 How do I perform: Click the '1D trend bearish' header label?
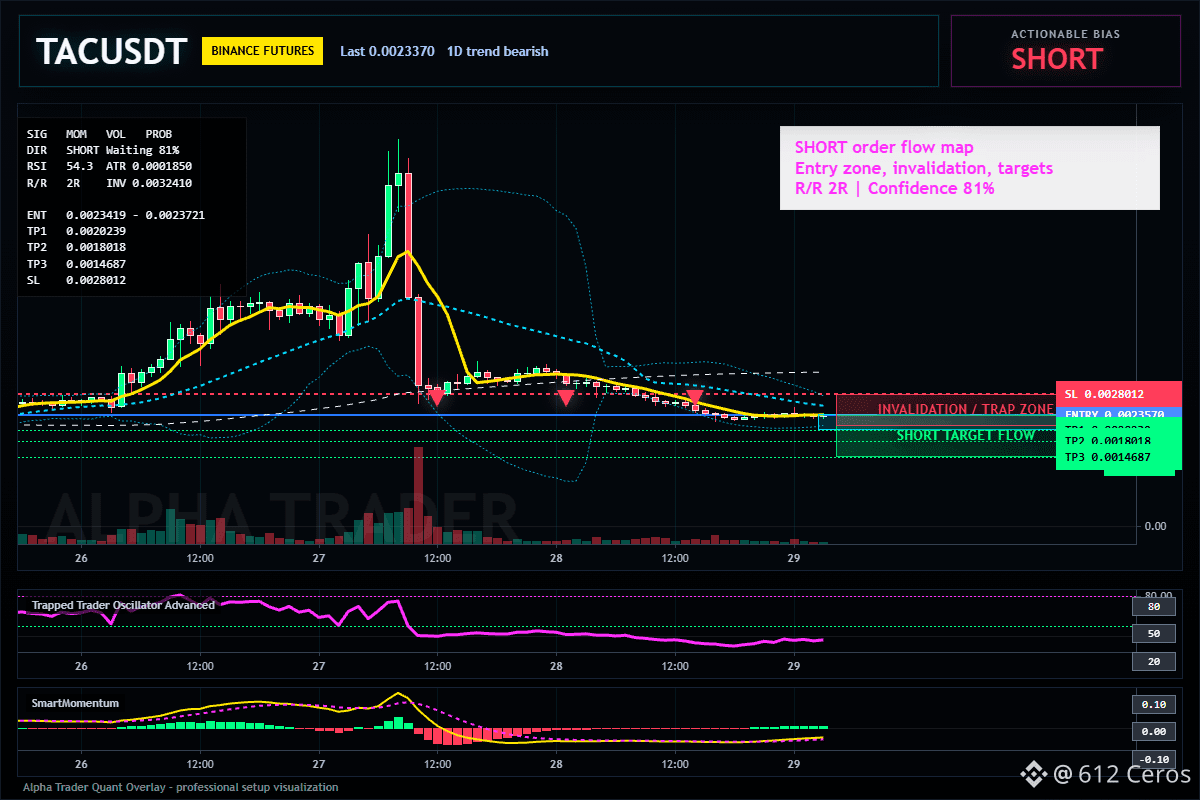pyautogui.click(x=497, y=51)
